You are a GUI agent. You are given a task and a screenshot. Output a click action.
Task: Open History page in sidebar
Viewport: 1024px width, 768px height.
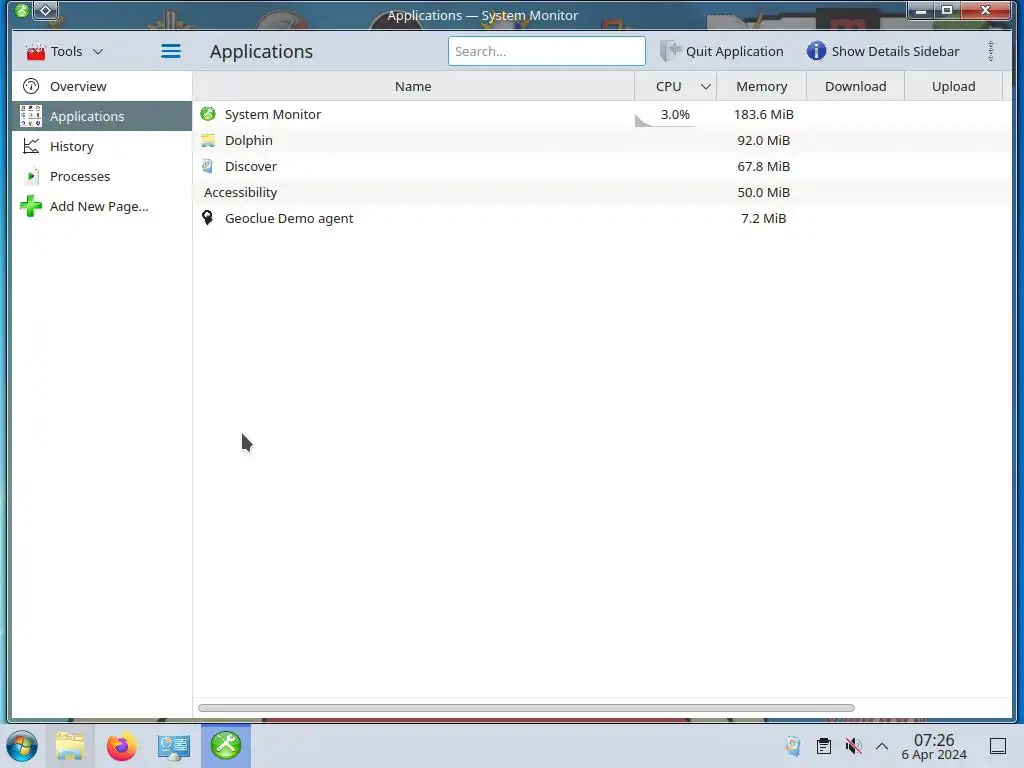point(102,146)
